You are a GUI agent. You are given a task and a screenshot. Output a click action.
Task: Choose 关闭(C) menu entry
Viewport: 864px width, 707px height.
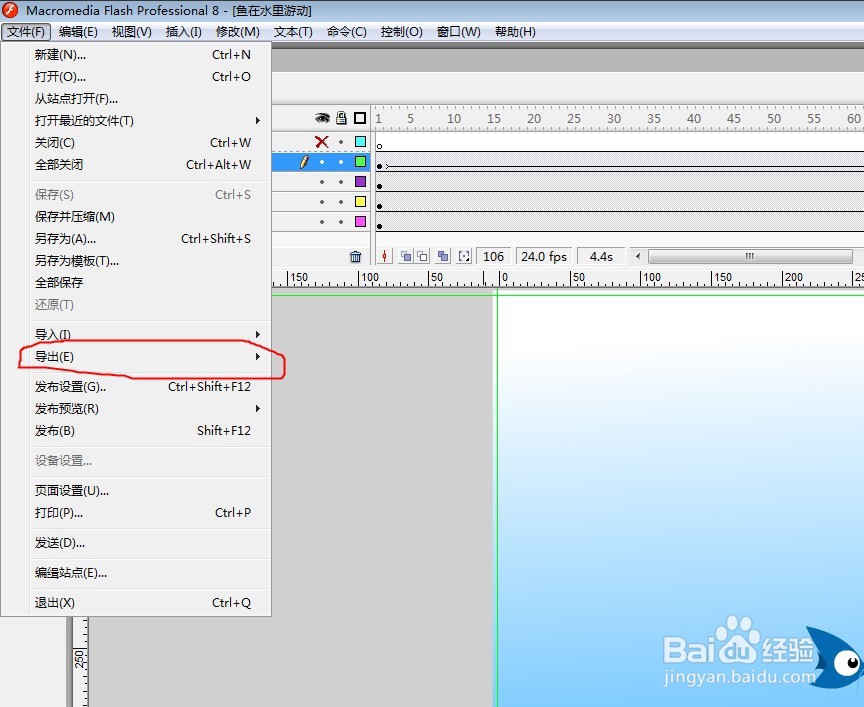pyautogui.click(x=149, y=143)
